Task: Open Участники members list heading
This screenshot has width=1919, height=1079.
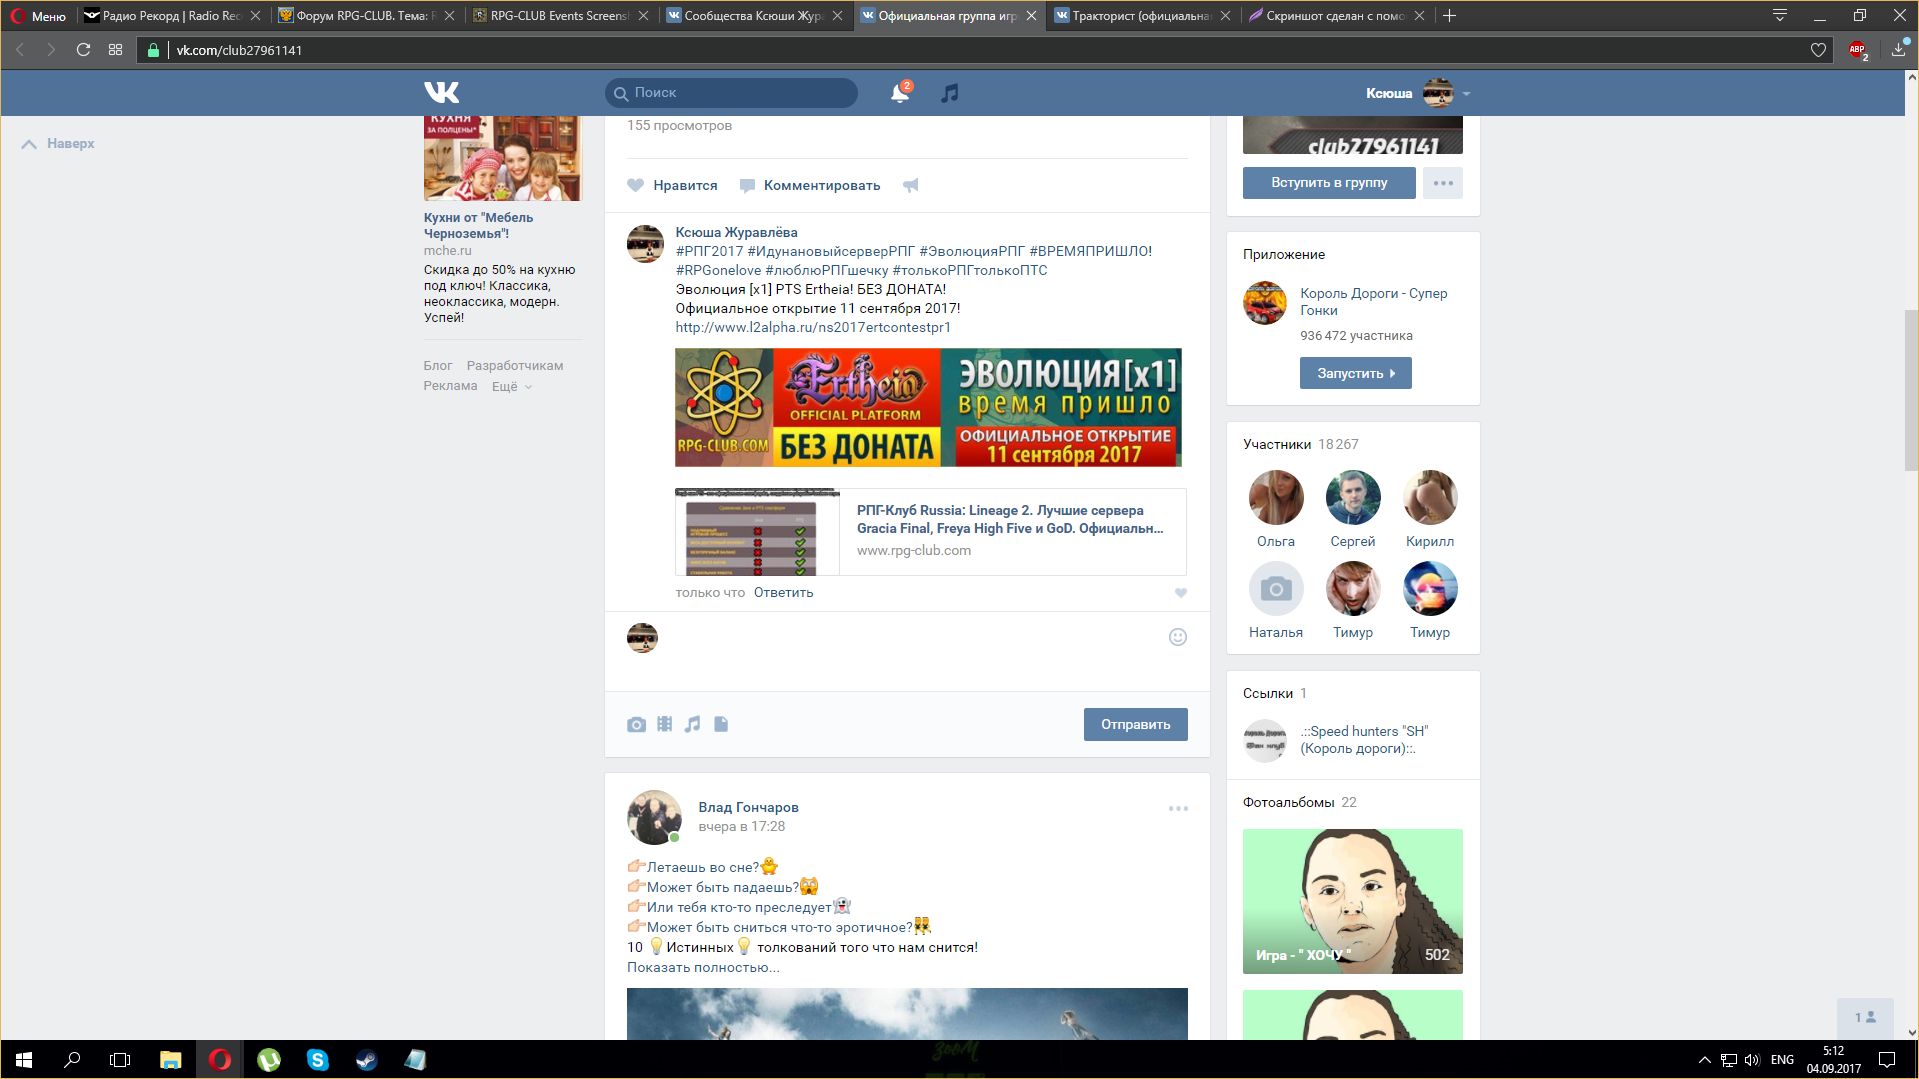Action: click(1277, 444)
